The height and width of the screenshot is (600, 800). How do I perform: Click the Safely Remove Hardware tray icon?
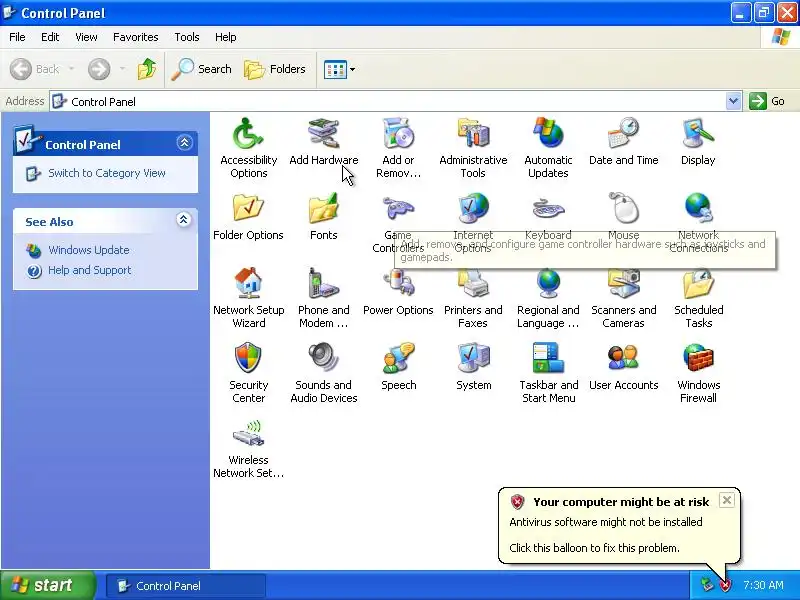[707, 585]
